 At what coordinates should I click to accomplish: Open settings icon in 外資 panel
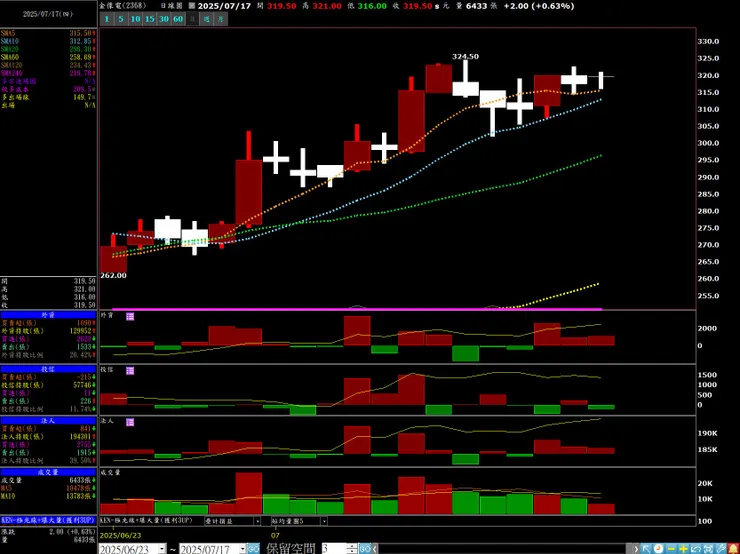point(130,316)
